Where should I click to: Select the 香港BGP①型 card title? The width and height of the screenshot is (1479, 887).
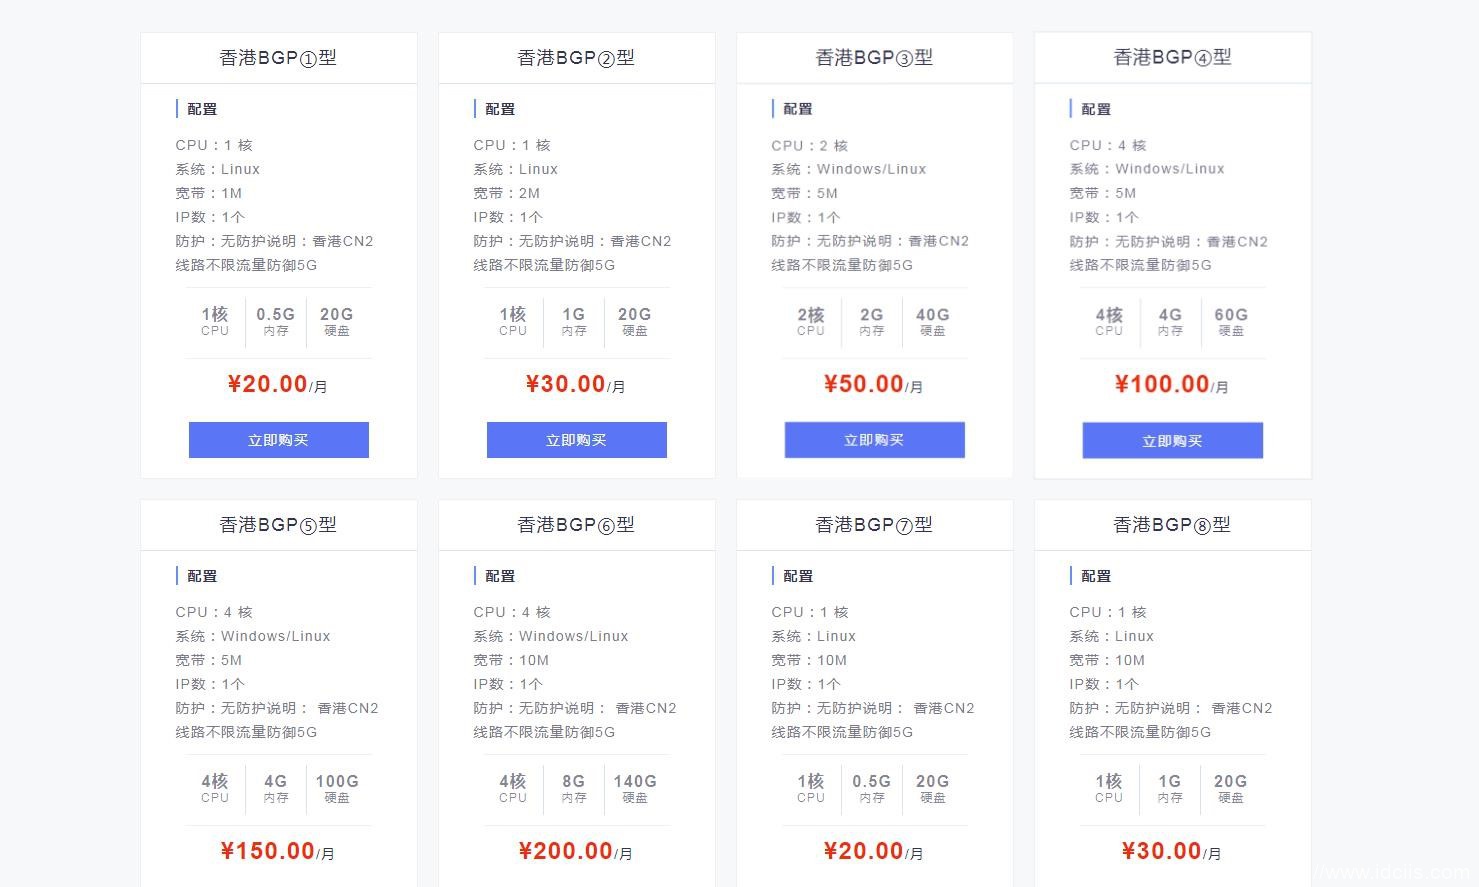pyautogui.click(x=278, y=58)
